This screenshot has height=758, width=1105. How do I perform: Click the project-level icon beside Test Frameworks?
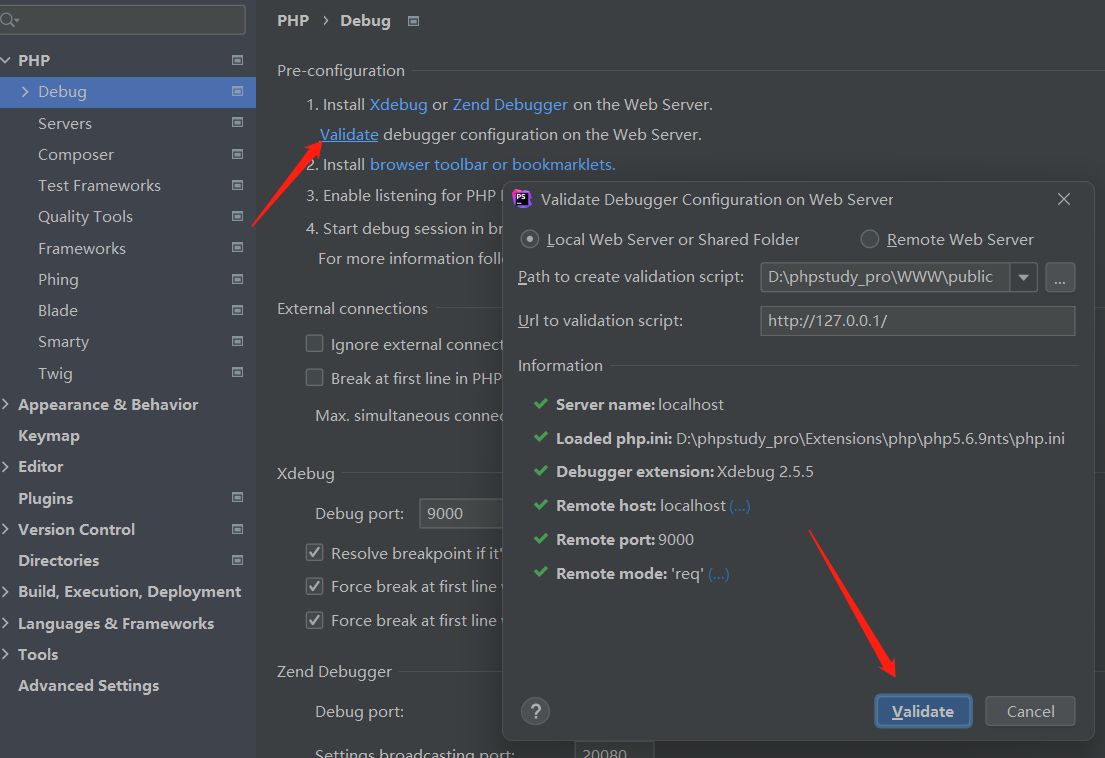237,185
